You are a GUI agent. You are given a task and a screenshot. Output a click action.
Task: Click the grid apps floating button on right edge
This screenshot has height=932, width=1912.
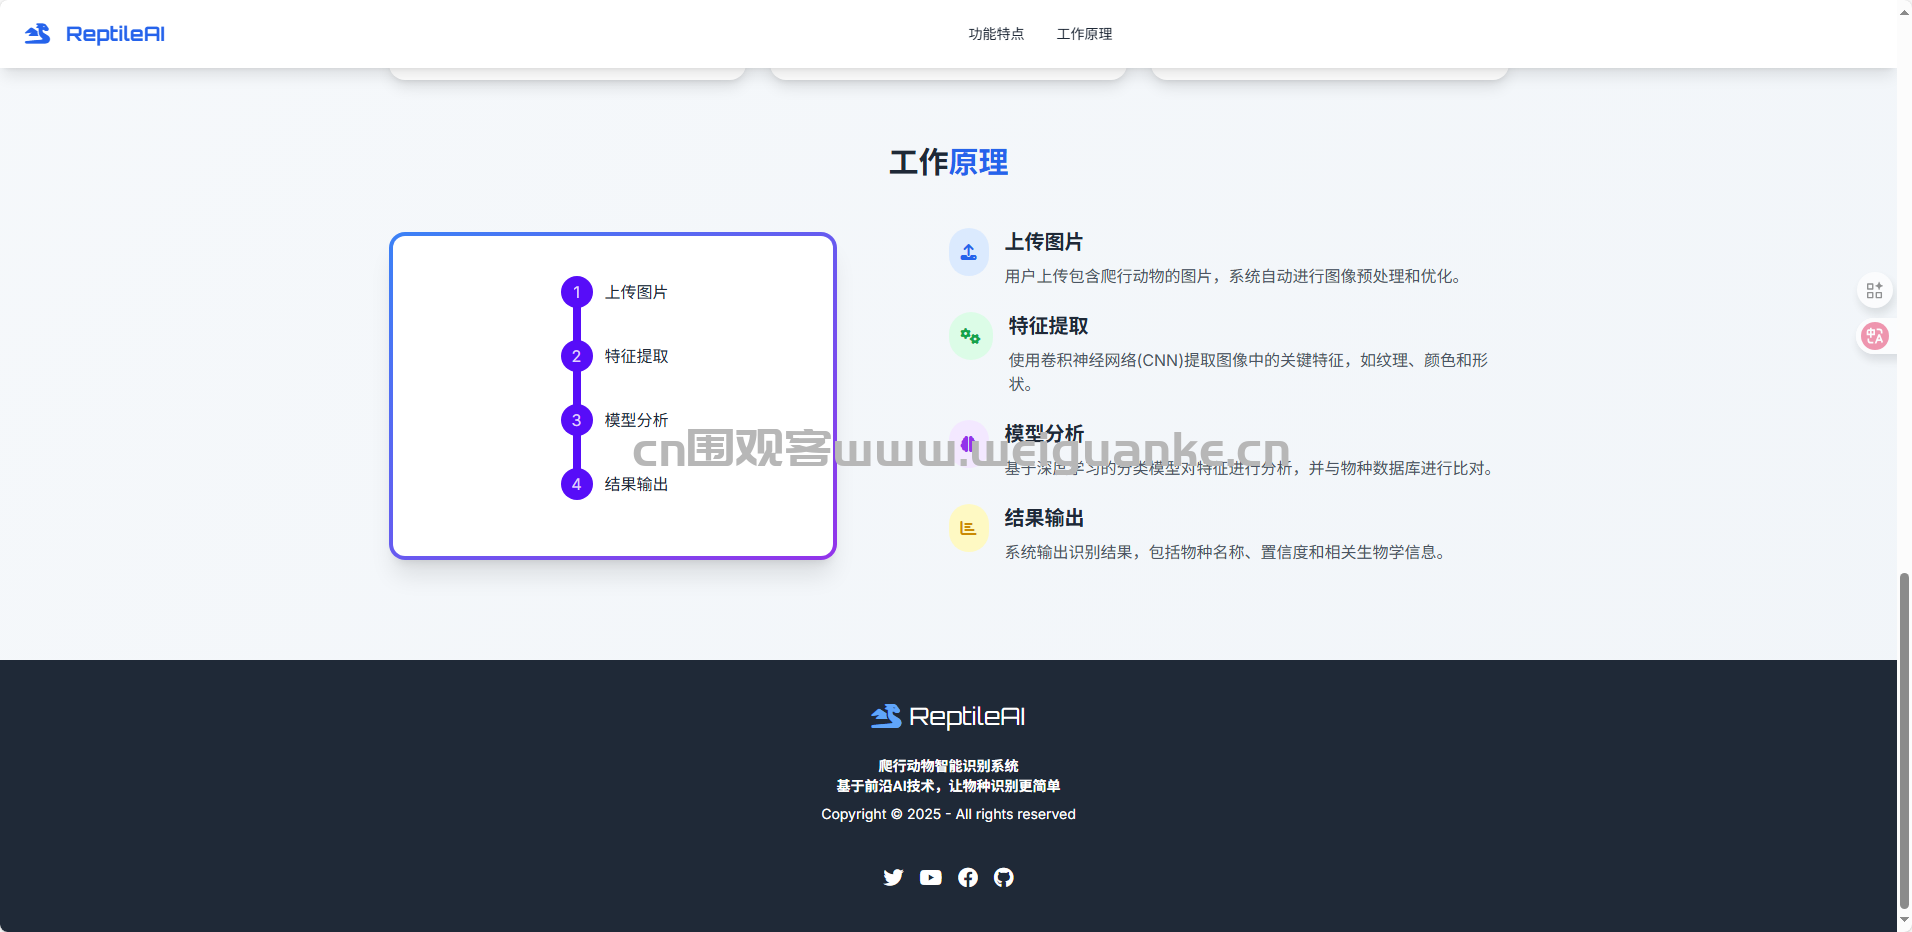tap(1874, 291)
